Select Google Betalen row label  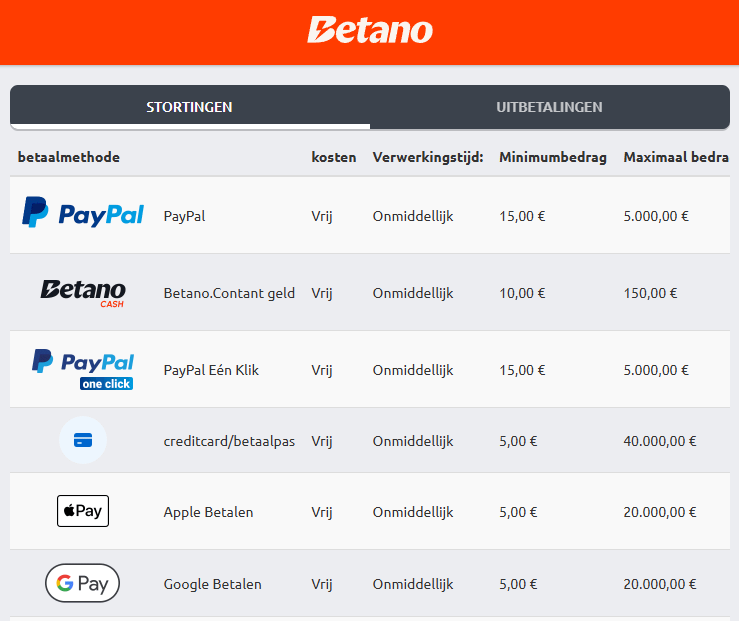tap(213, 584)
